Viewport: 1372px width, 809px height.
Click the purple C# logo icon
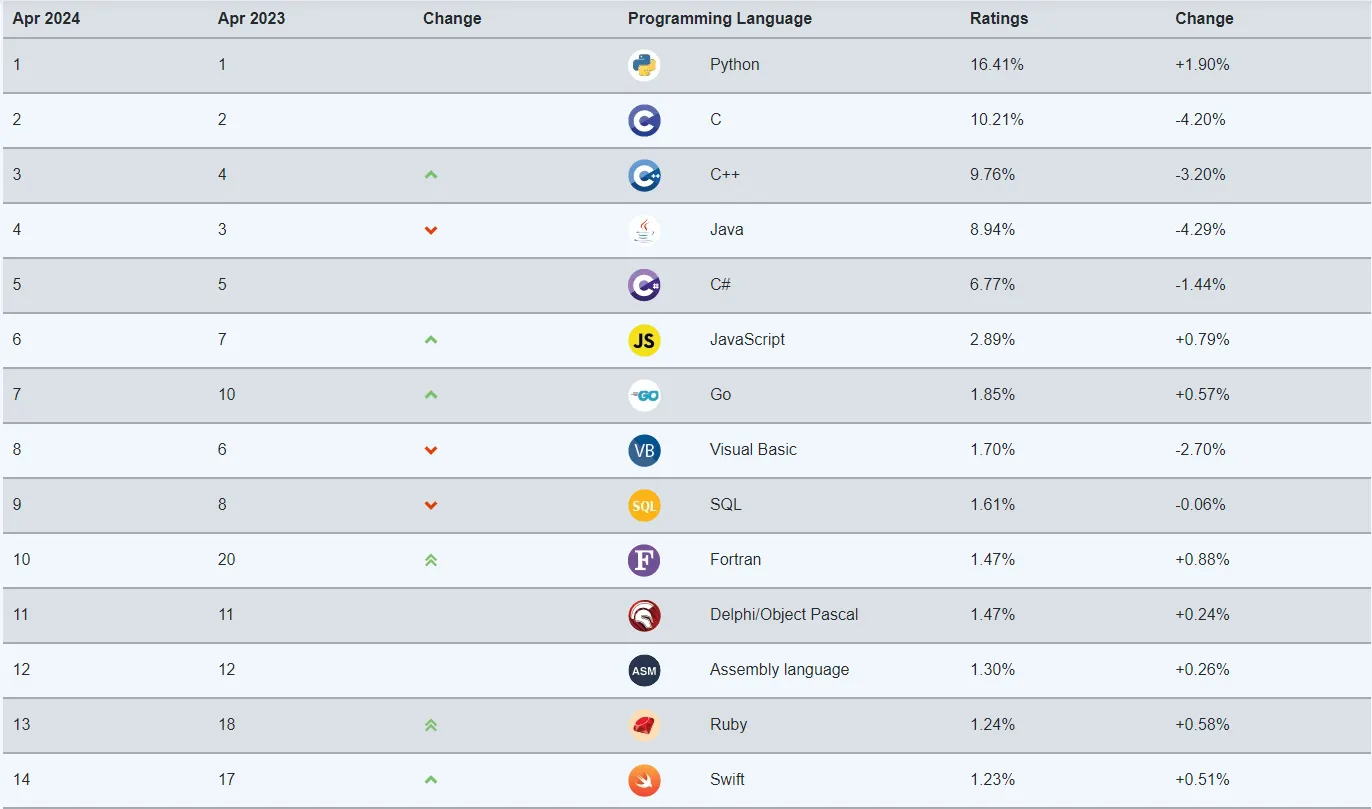tap(644, 285)
